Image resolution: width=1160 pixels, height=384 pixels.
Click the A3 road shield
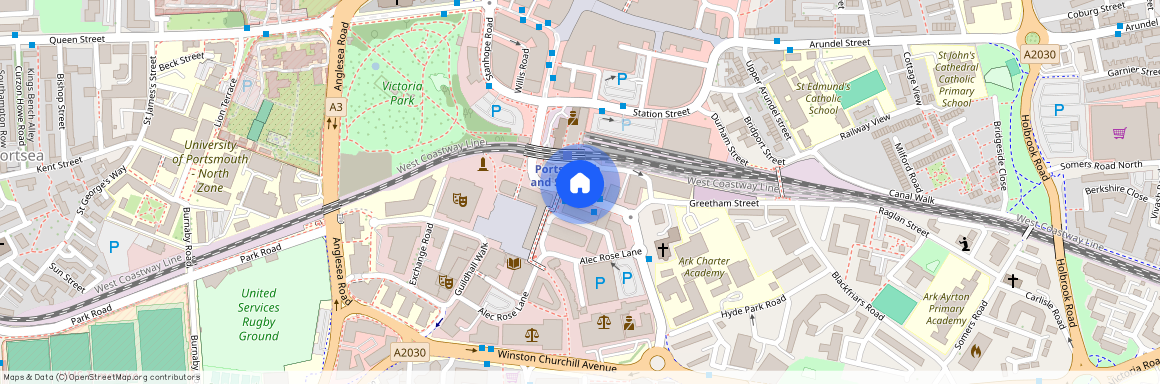(336, 107)
